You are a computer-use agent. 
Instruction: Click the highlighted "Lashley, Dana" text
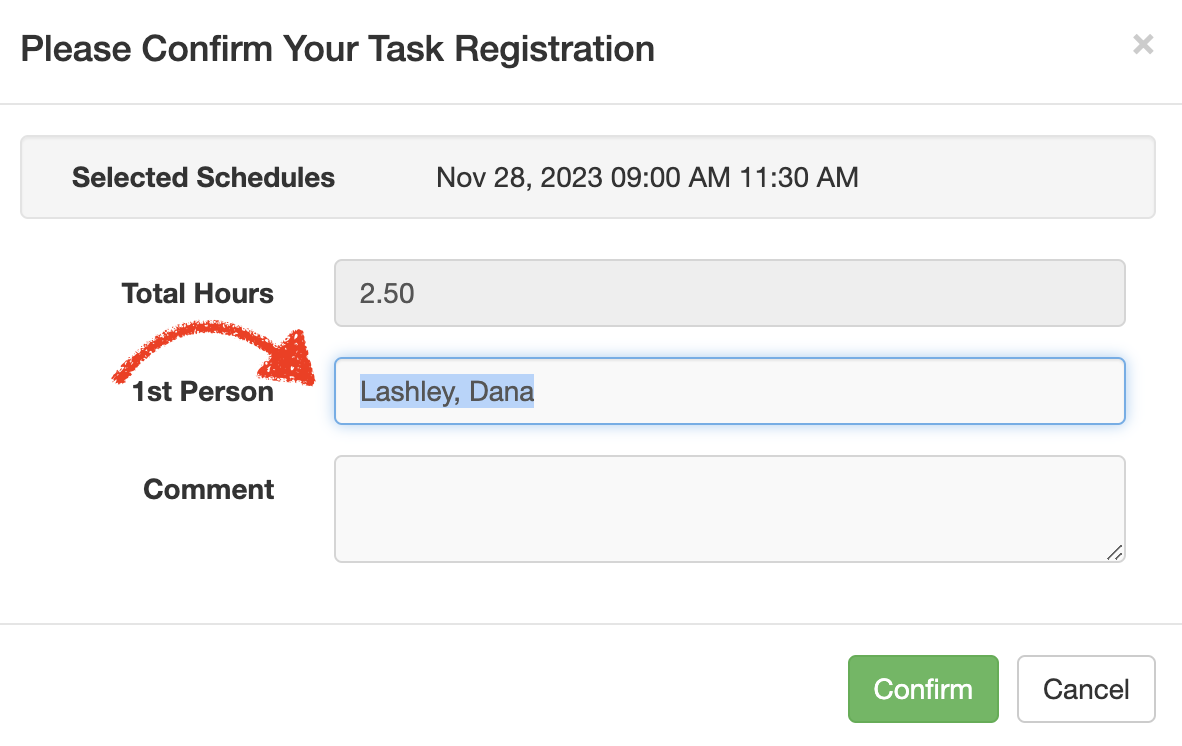tap(447, 391)
